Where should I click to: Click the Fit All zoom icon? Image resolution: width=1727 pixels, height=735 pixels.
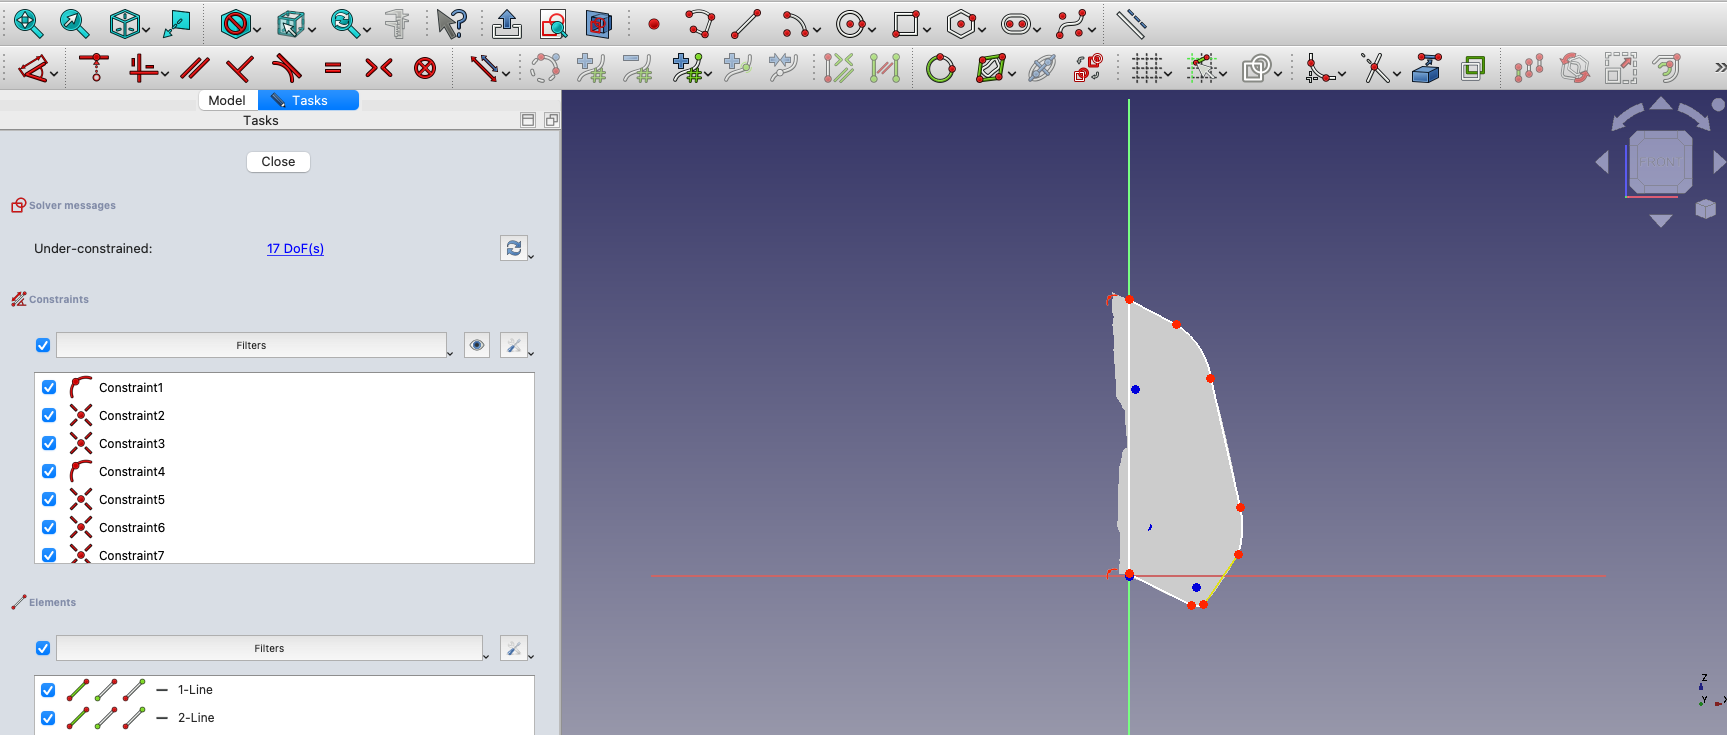[x=27, y=23]
